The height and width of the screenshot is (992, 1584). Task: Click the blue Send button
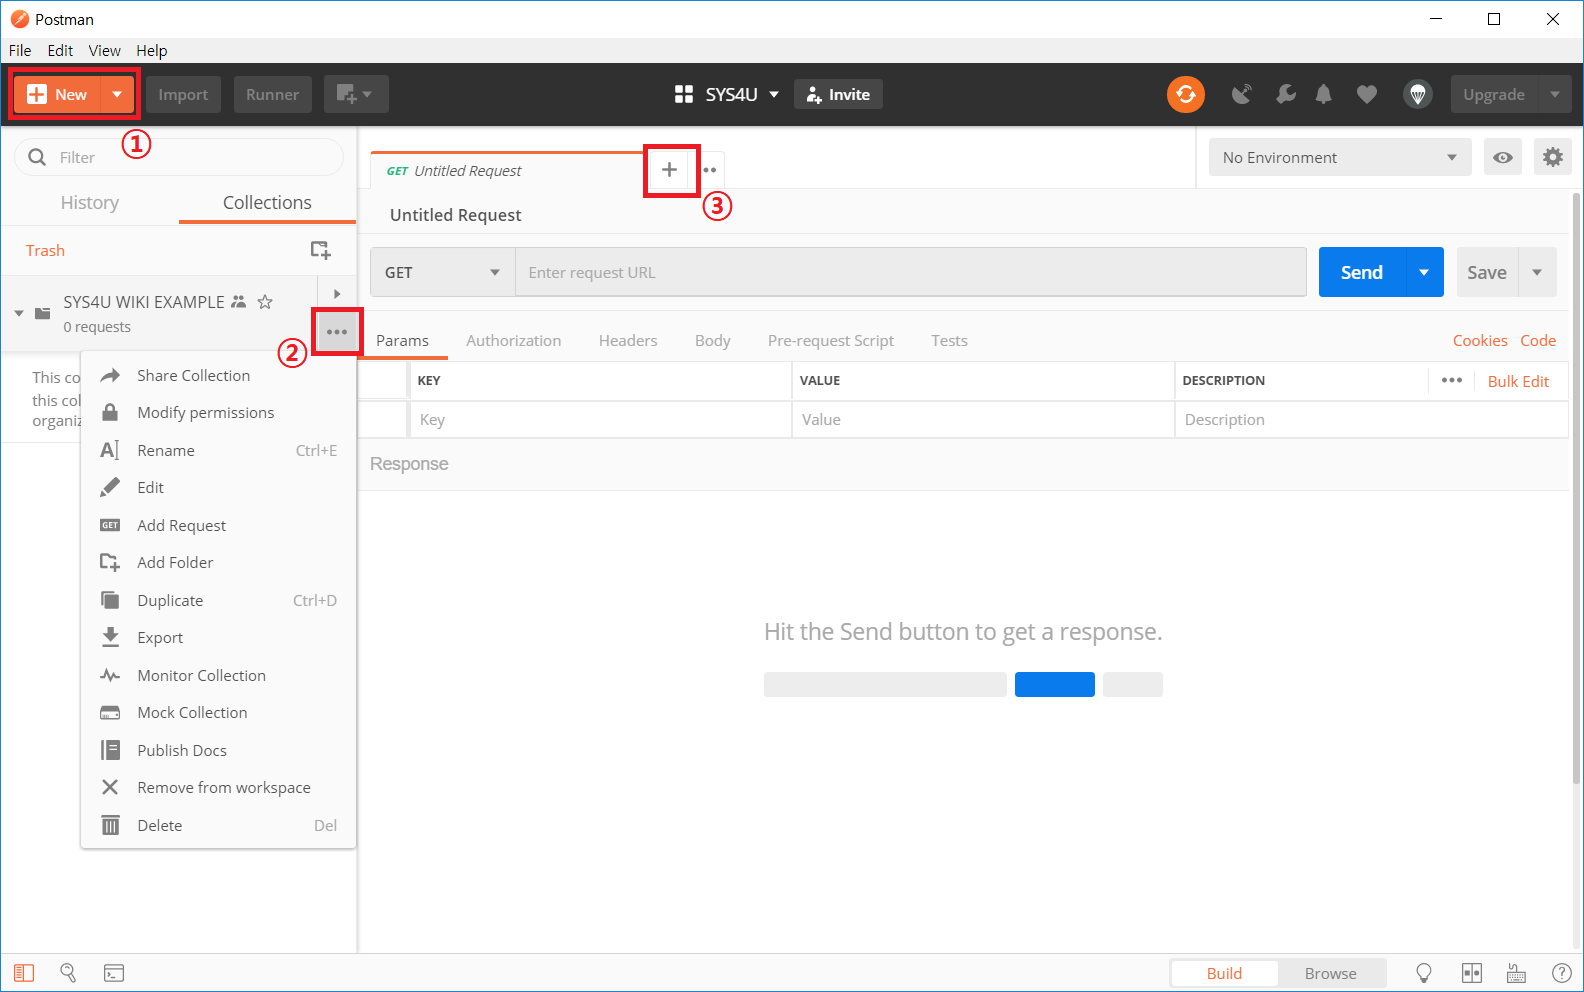[x=1362, y=272]
